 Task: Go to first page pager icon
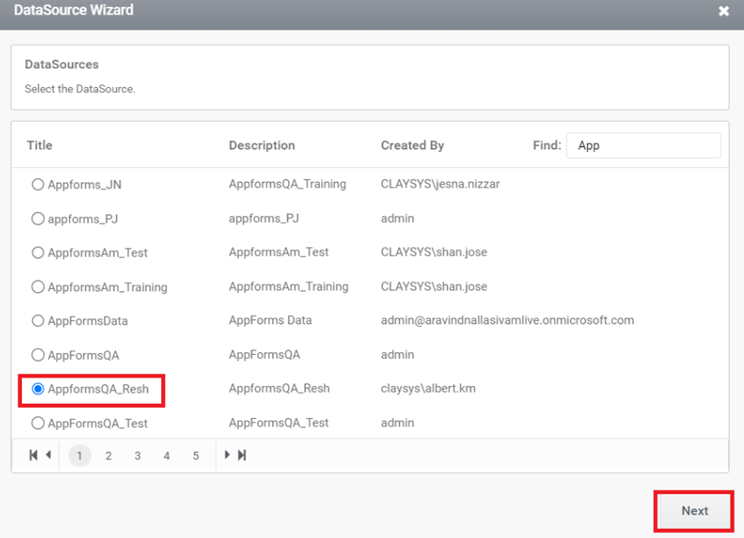[33, 455]
